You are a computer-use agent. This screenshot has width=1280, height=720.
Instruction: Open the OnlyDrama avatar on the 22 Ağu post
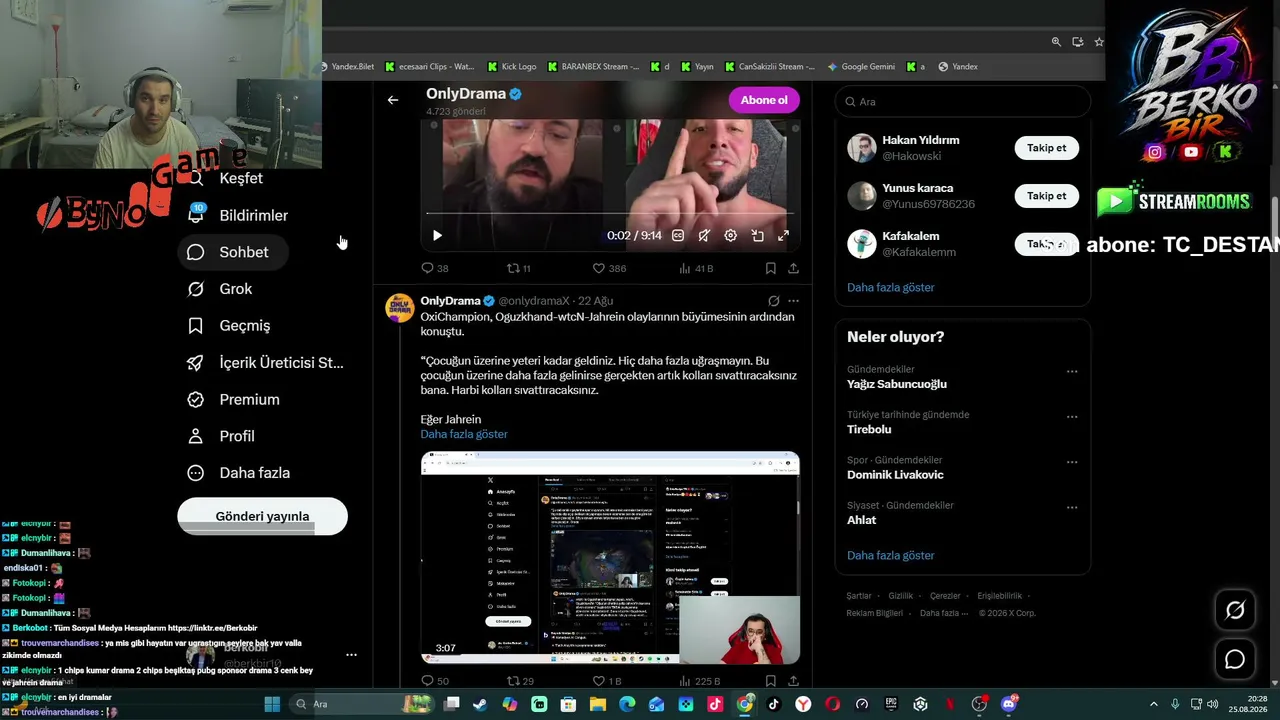(400, 308)
